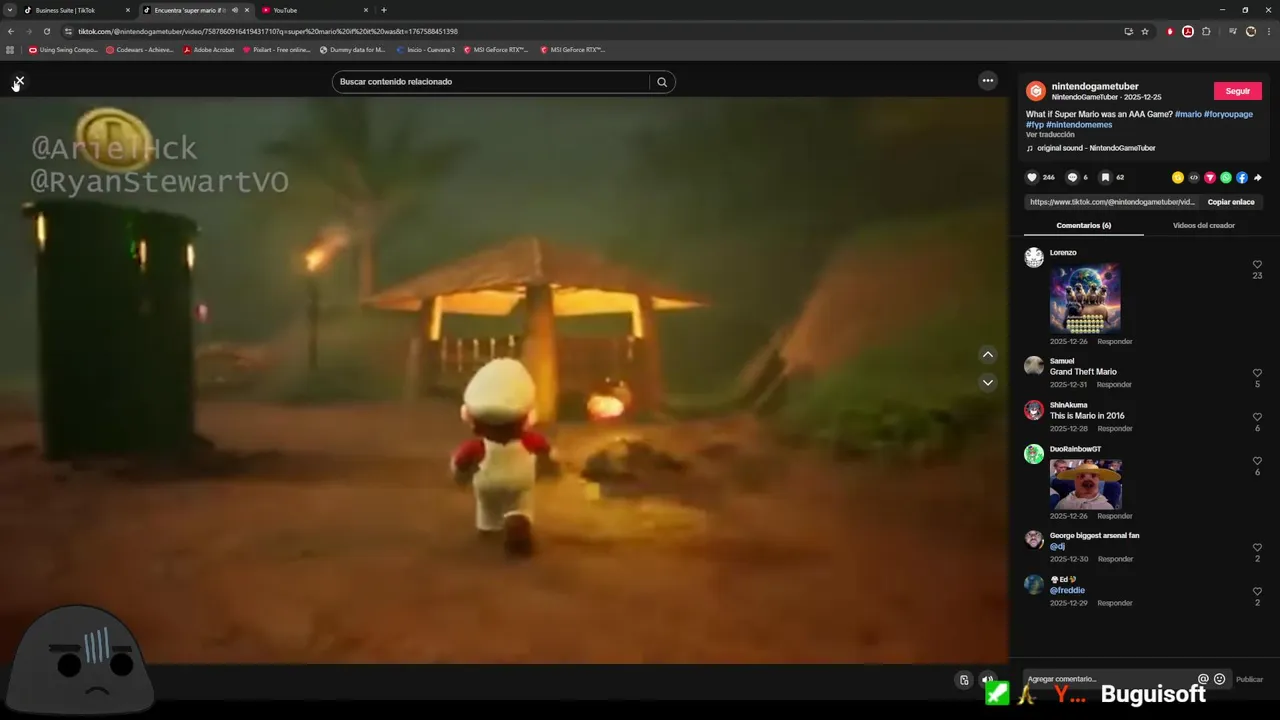The height and width of the screenshot is (720, 1280).
Task: Switch to the 'Videos del creador' tab
Action: [x=1204, y=225]
